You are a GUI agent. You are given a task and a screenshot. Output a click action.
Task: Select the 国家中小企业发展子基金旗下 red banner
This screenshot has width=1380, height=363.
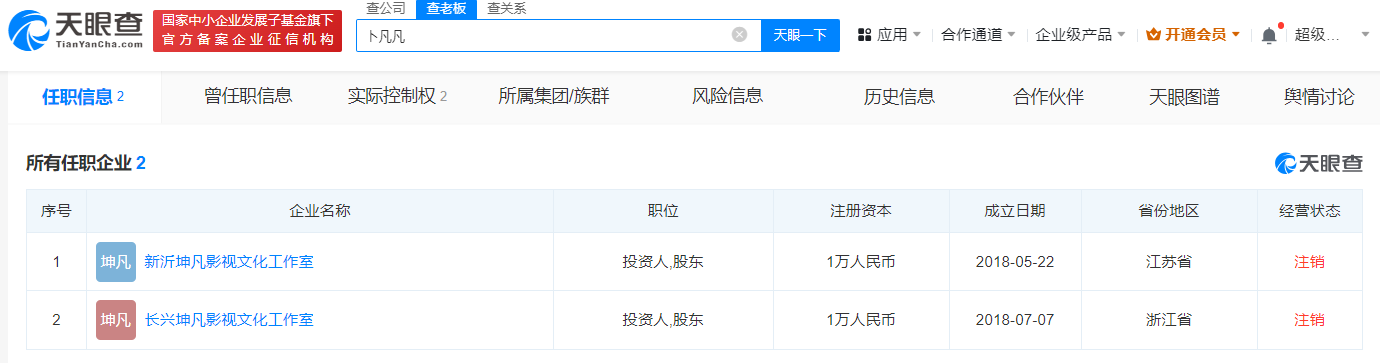pos(247,31)
